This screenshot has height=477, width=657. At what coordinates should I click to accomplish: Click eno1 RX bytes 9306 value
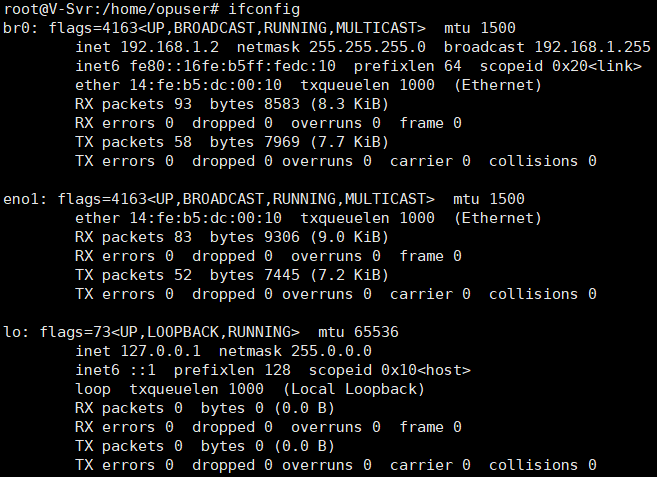coord(282,237)
